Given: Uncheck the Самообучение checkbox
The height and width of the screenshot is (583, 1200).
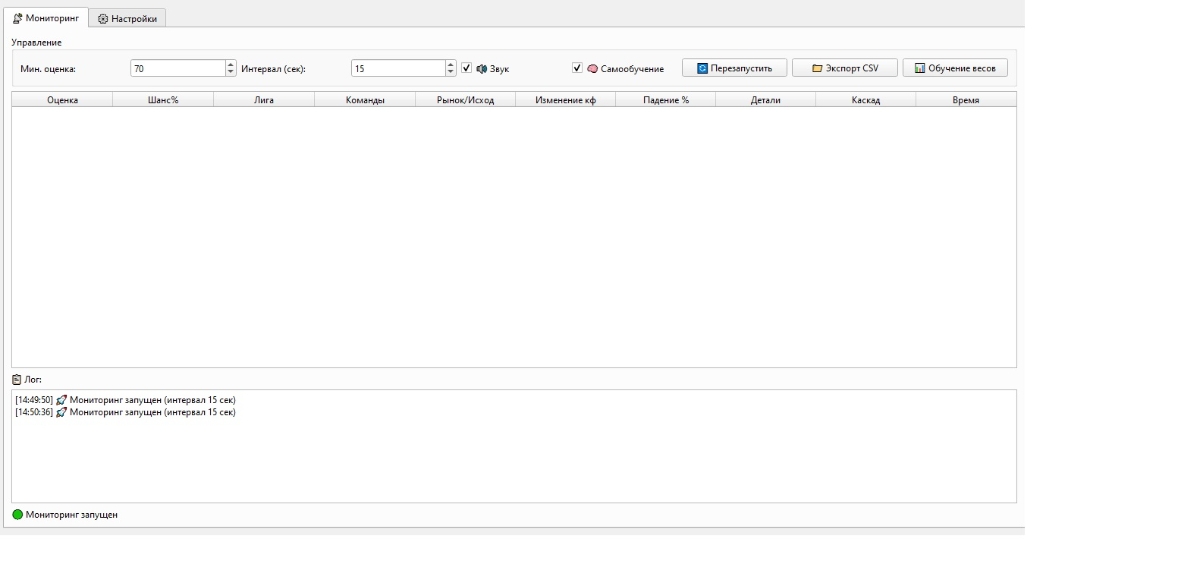Looking at the screenshot, I should pyautogui.click(x=577, y=68).
